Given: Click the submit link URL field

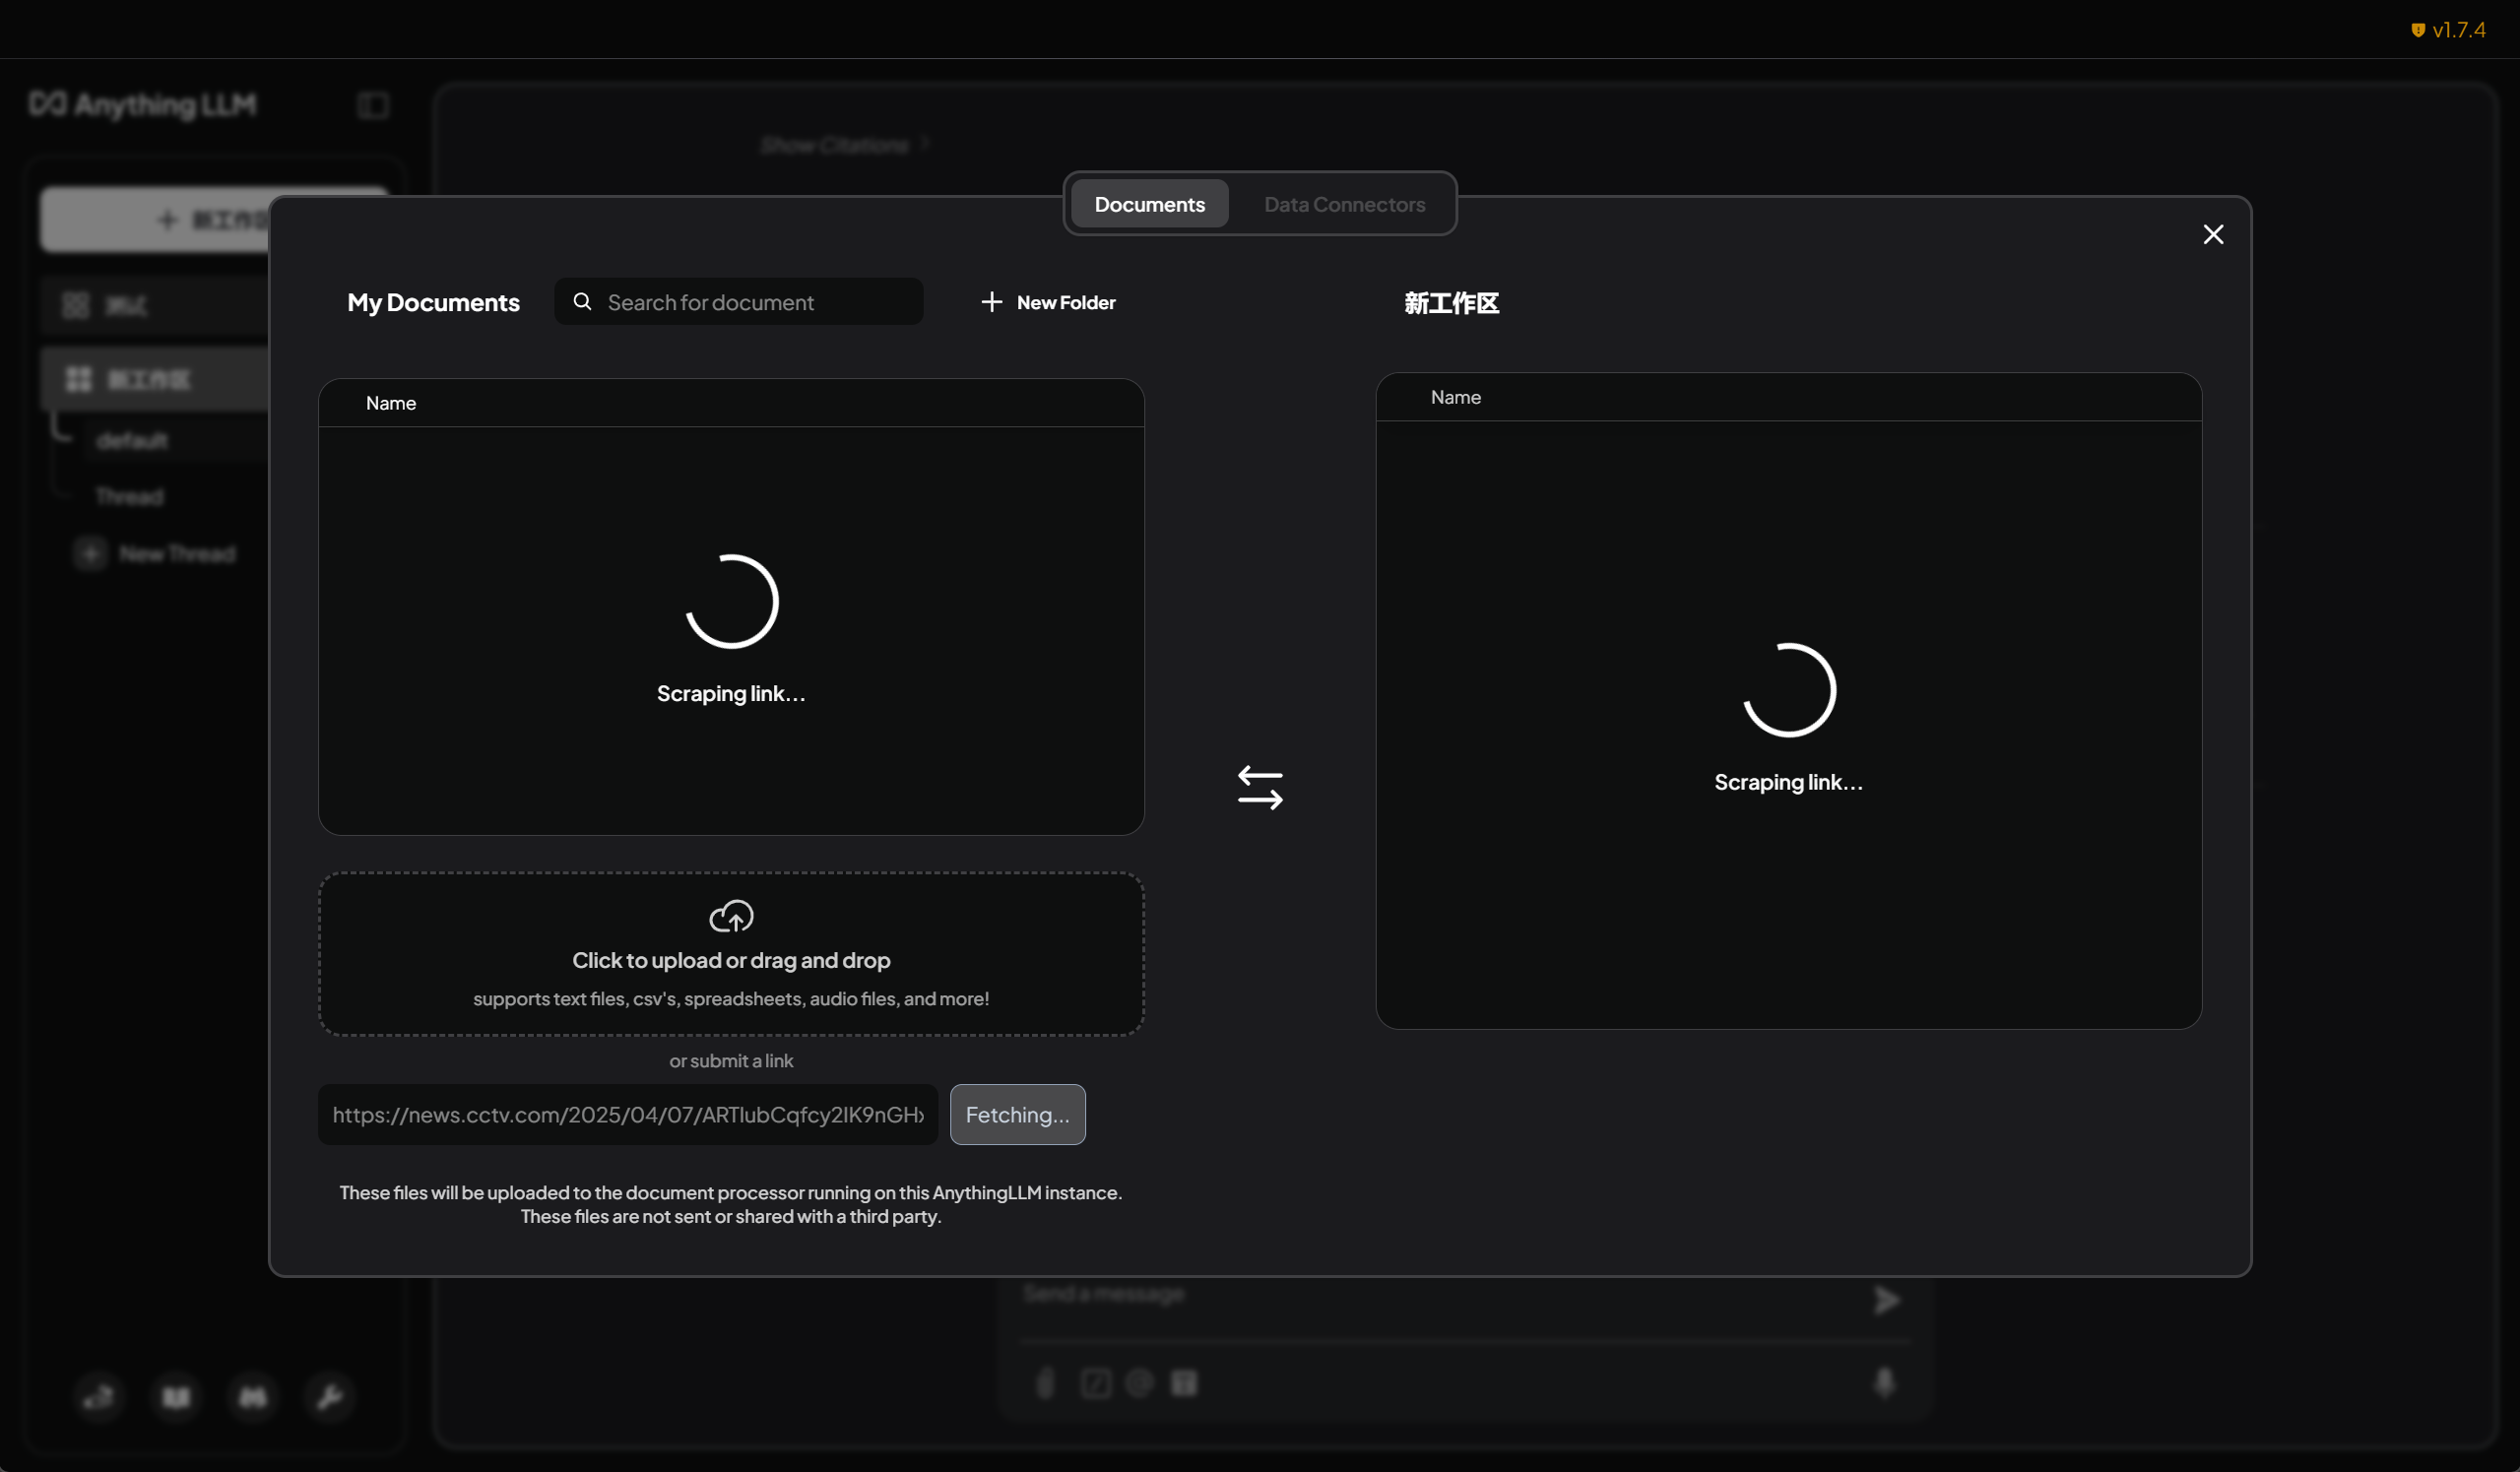Looking at the screenshot, I should coord(627,1114).
